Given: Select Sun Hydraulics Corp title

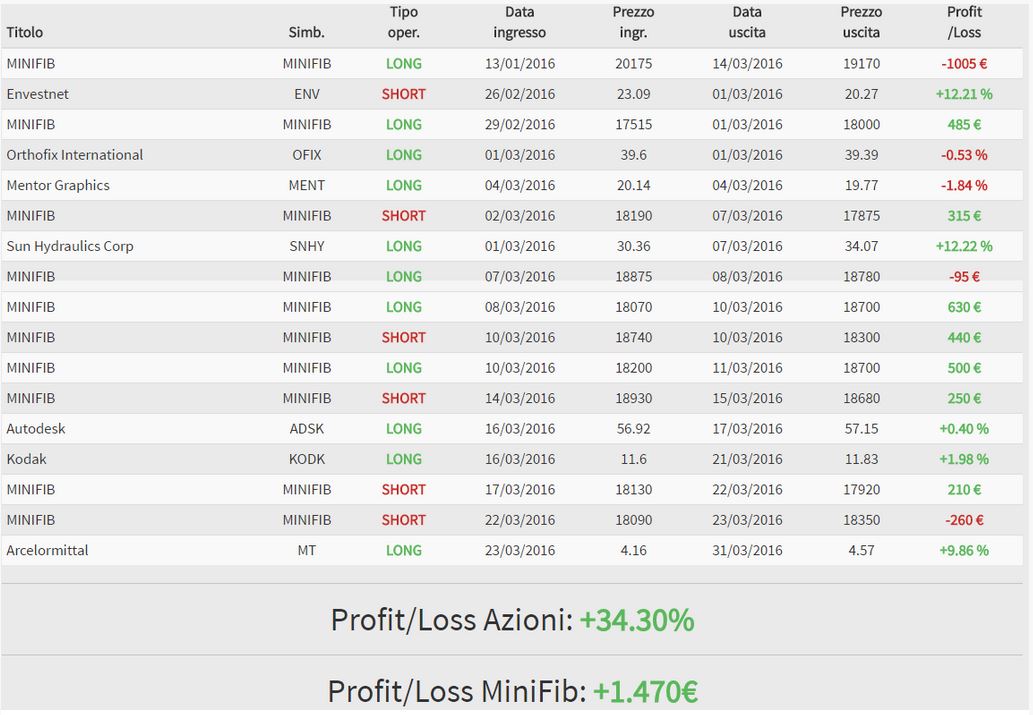Looking at the screenshot, I should (70, 246).
